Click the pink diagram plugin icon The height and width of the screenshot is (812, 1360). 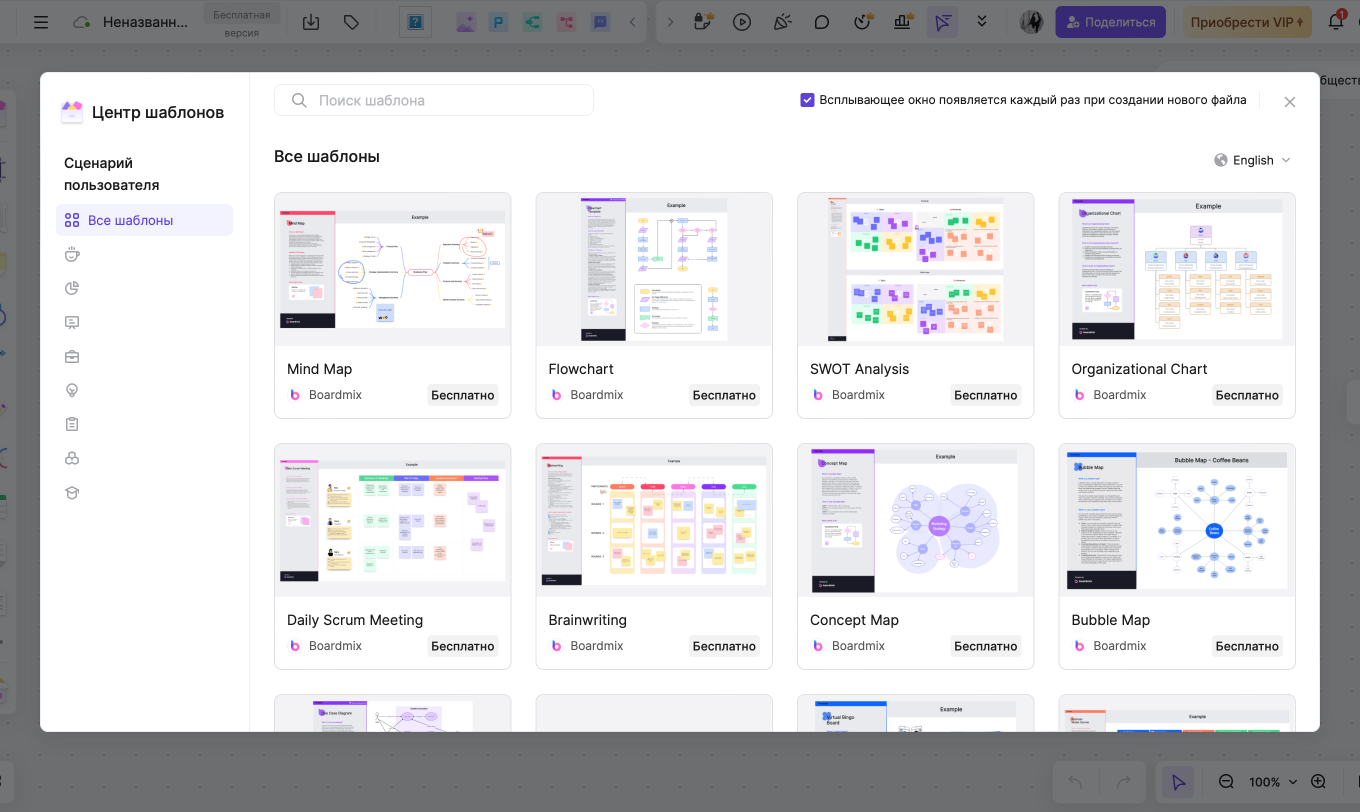[x=566, y=22]
